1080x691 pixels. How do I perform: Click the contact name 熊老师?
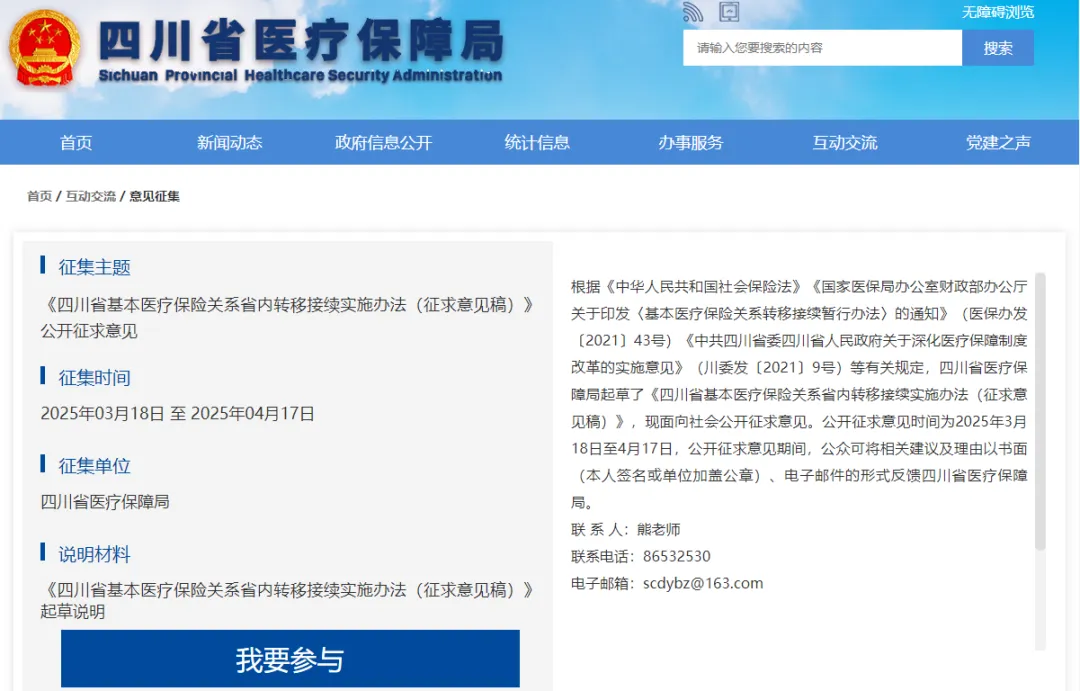[x=658, y=530]
